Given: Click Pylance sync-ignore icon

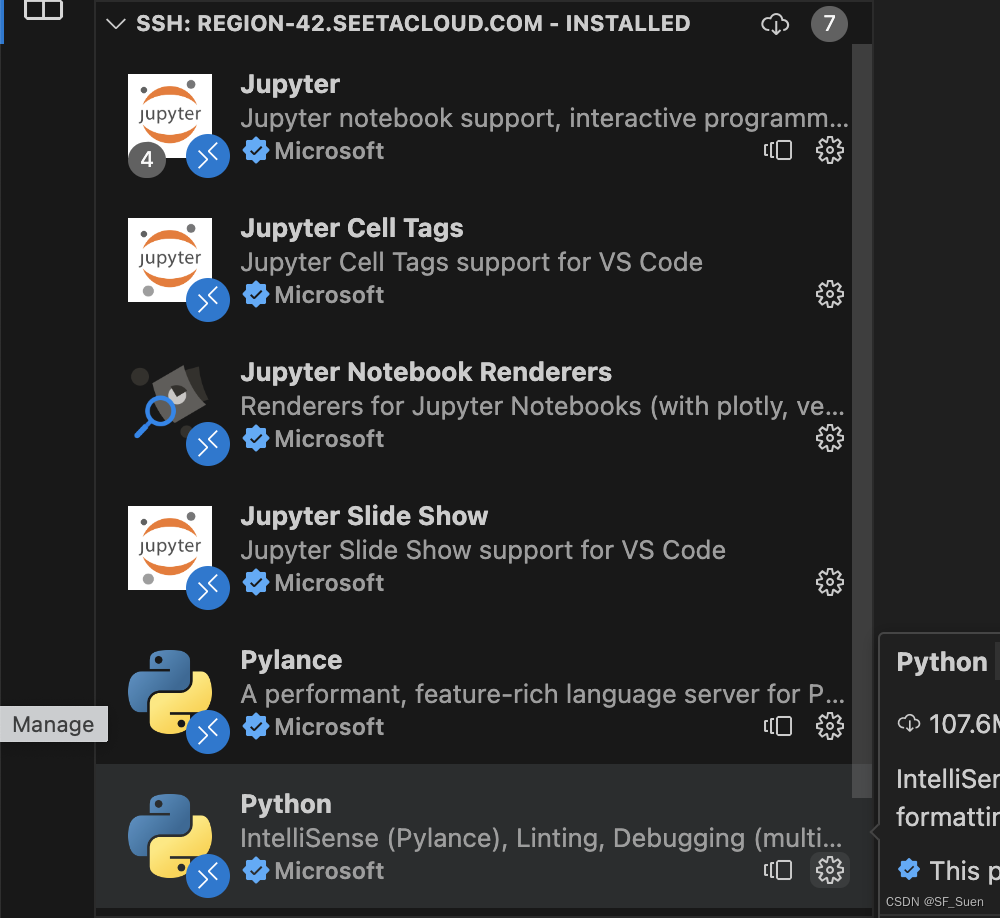Looking at the screenshot, I should tap(778, 726).
